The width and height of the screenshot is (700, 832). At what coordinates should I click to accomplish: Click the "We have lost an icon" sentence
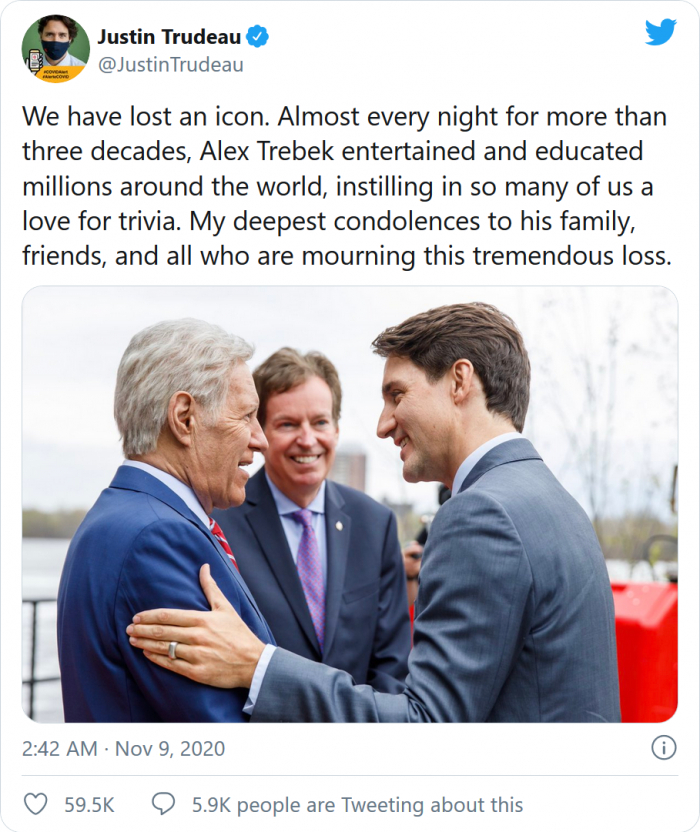(x=144, y=117)
